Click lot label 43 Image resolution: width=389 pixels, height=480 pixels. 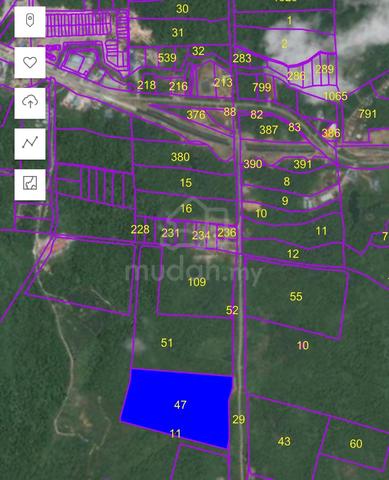284,441
